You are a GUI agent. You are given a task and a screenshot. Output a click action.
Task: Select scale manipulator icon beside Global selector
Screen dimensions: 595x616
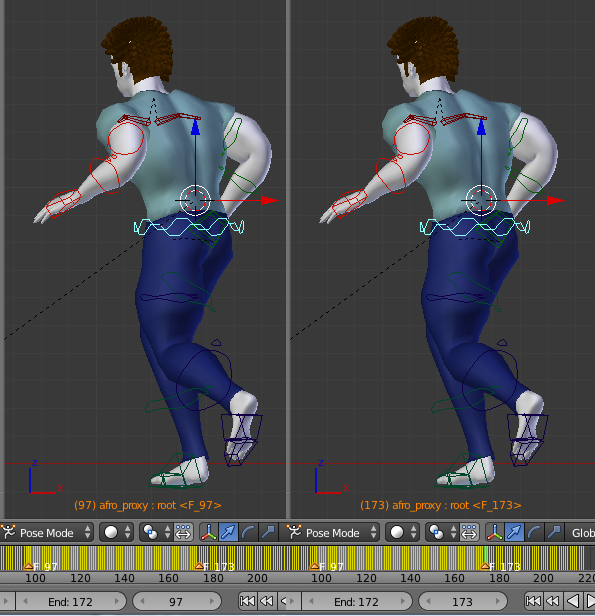tap(554, 533)
